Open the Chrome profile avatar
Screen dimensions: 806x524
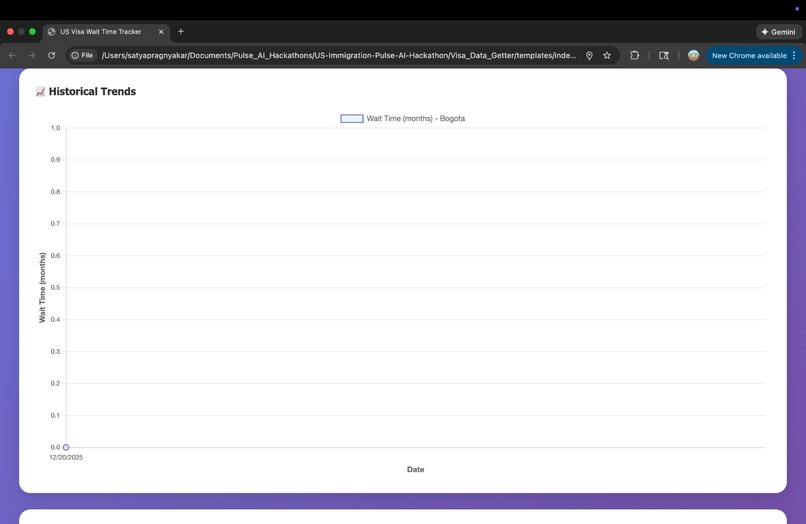click(x=693, y=56)
